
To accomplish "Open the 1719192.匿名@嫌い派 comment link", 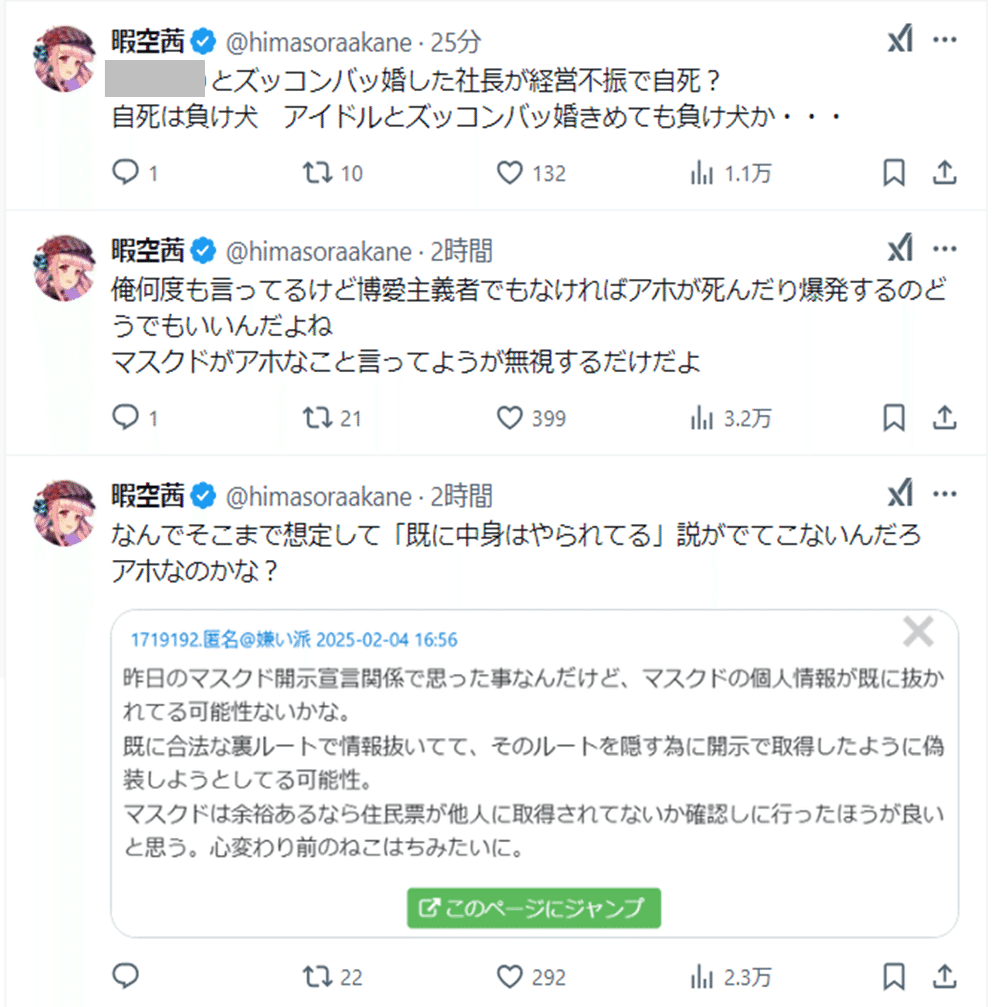I will (x=294, y=639).
